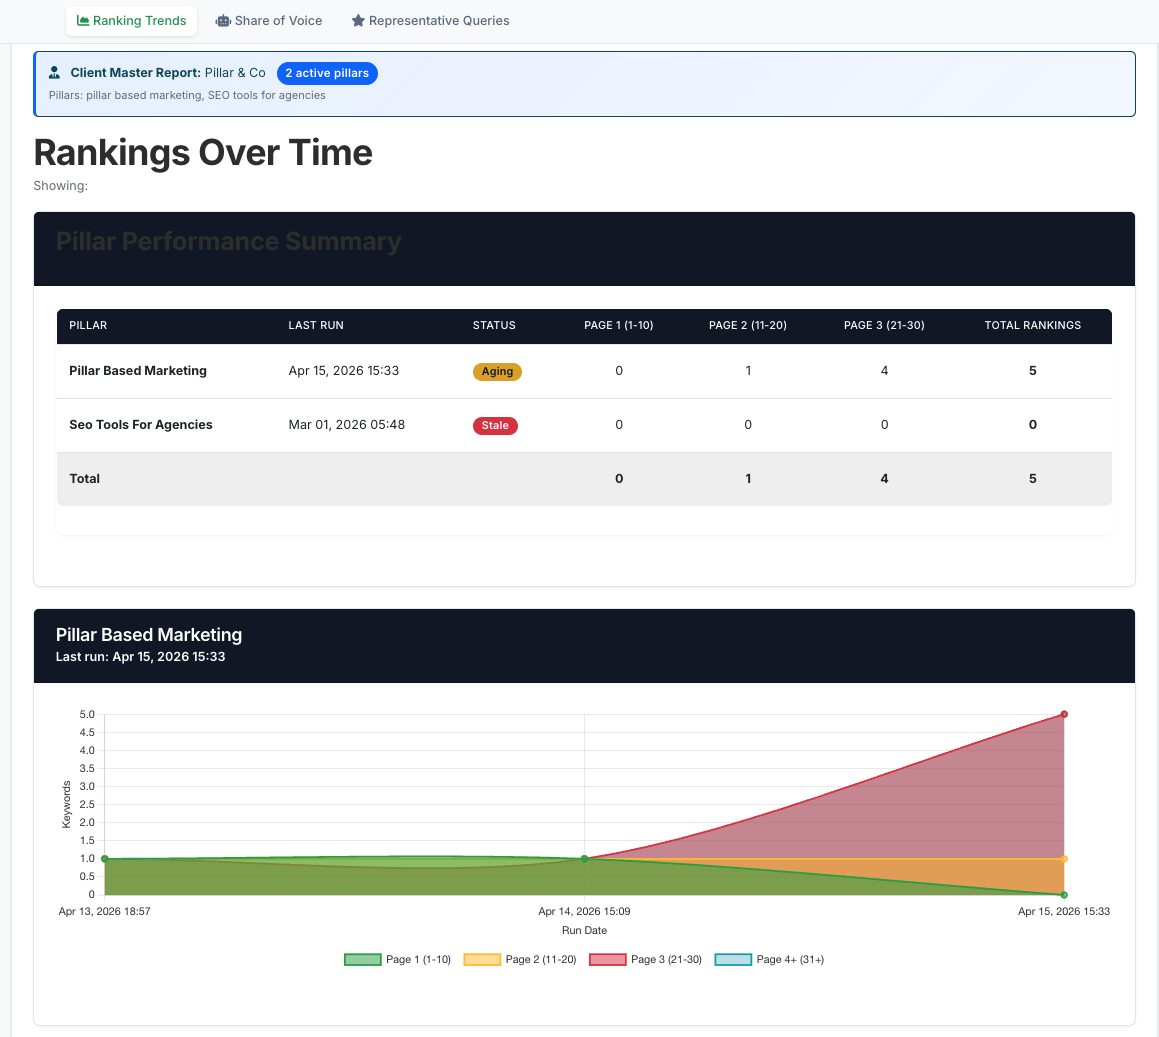The width and height of the screenshot is (1159, 1037).
Task: Click the green data point at Apr 14 15:09
Action: 585,859
